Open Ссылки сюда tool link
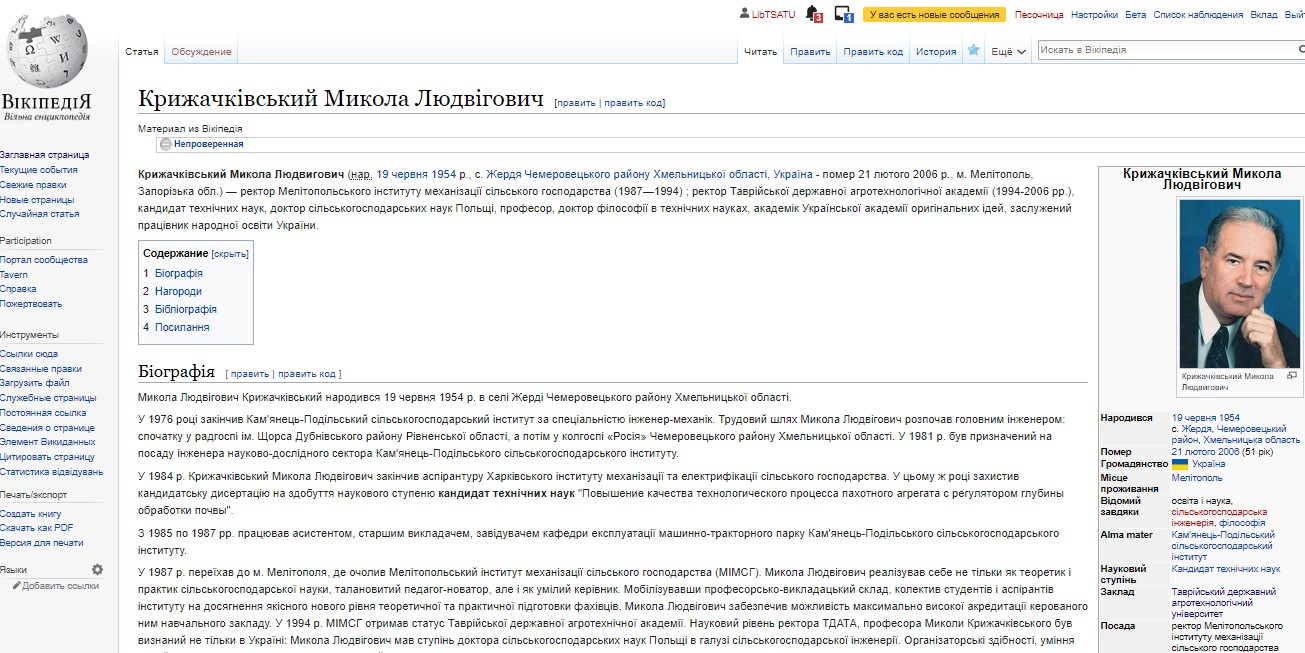 click(x=29, y=354)
